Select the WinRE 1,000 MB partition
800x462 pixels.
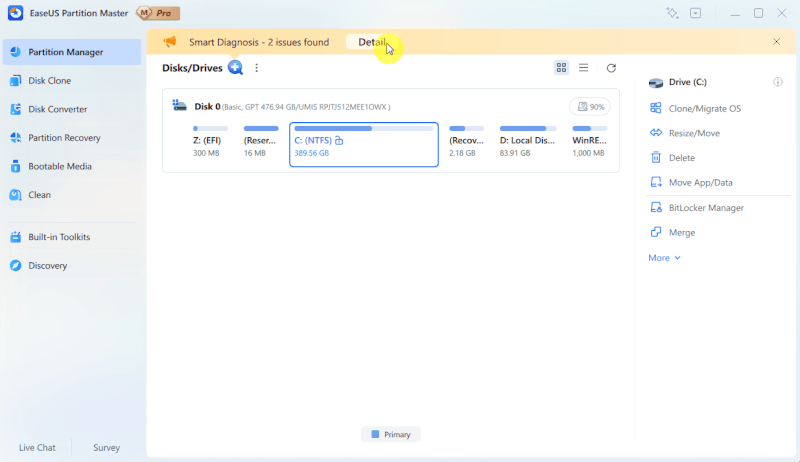point(589,142)
